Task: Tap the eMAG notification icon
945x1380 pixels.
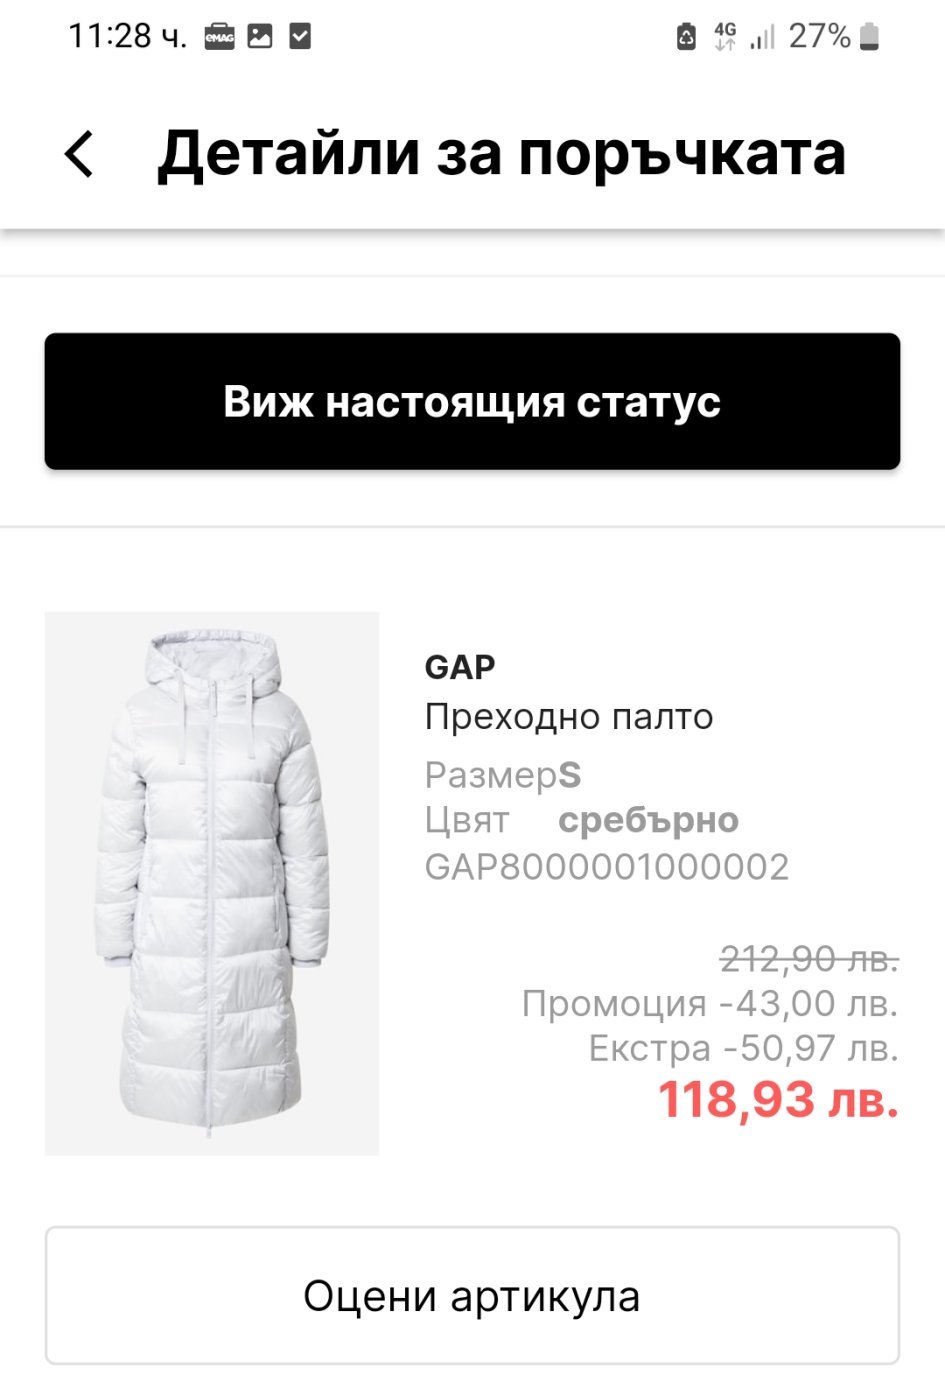Action: (220, 37)
